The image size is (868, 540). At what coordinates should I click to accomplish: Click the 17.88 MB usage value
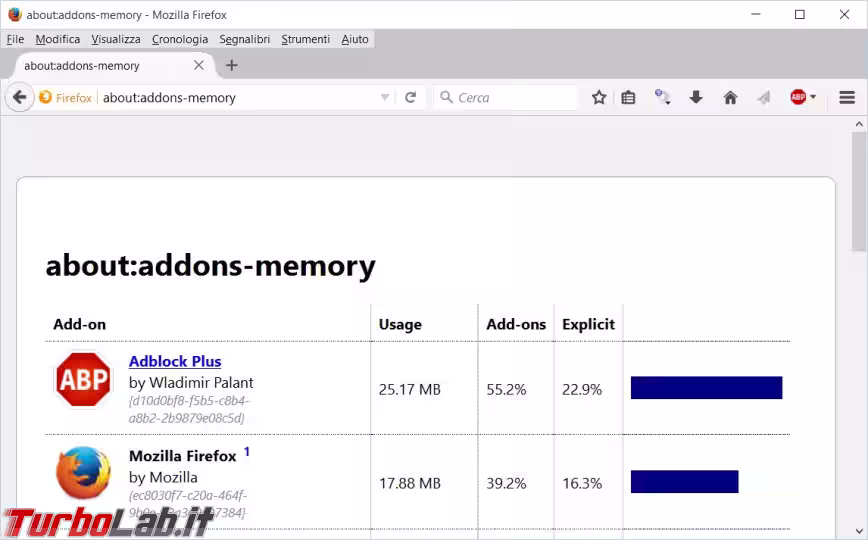coord(410,483)
